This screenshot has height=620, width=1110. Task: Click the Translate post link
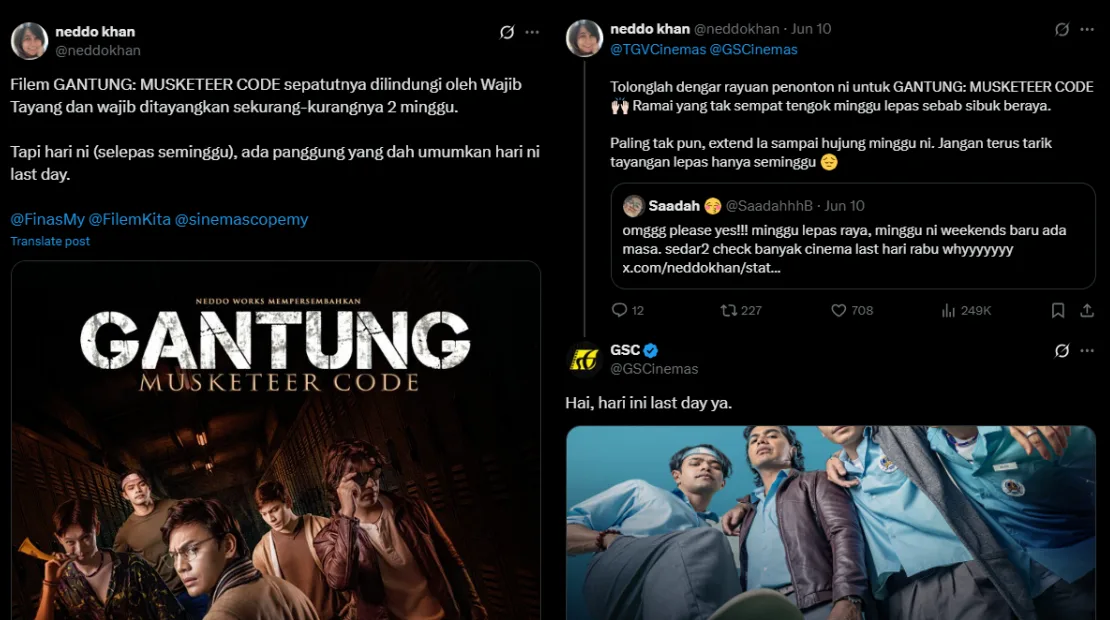tap(50, 241)
